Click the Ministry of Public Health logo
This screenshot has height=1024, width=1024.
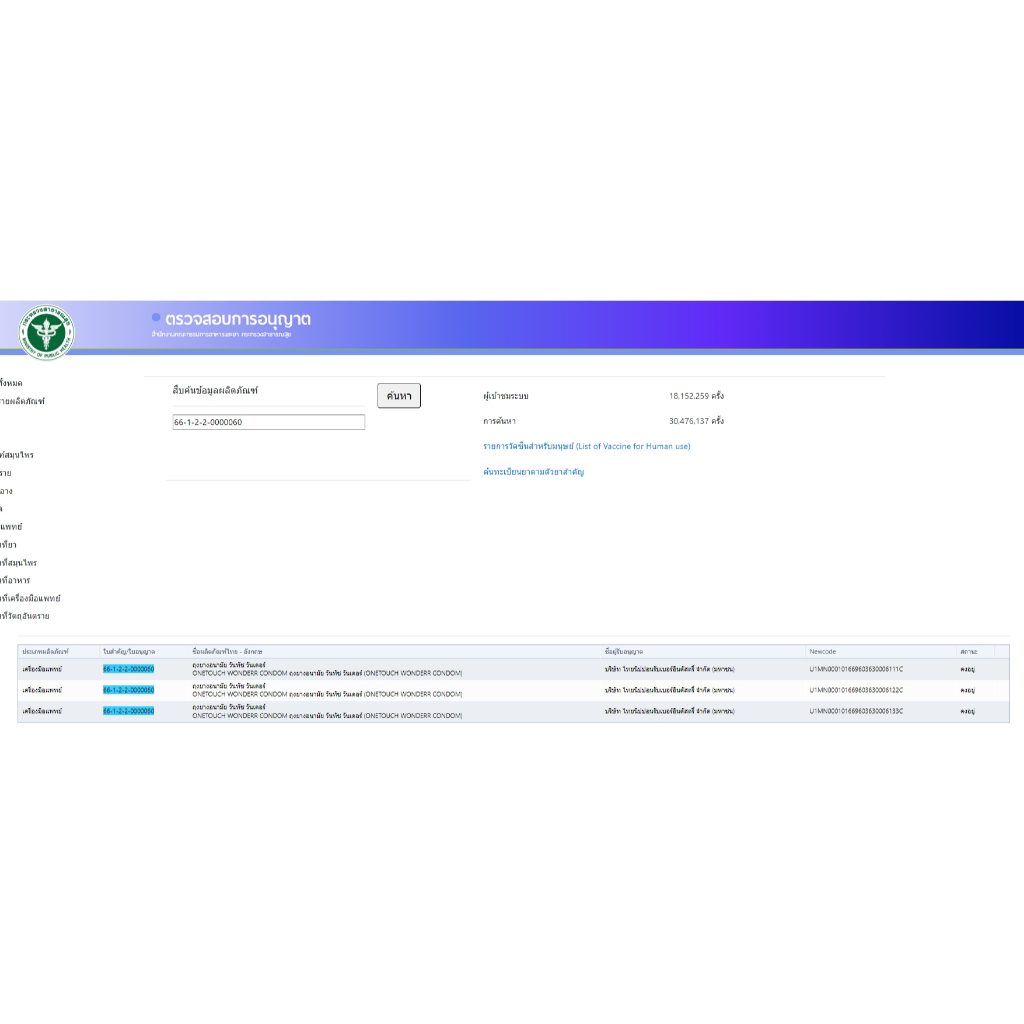tap(46, 332)
